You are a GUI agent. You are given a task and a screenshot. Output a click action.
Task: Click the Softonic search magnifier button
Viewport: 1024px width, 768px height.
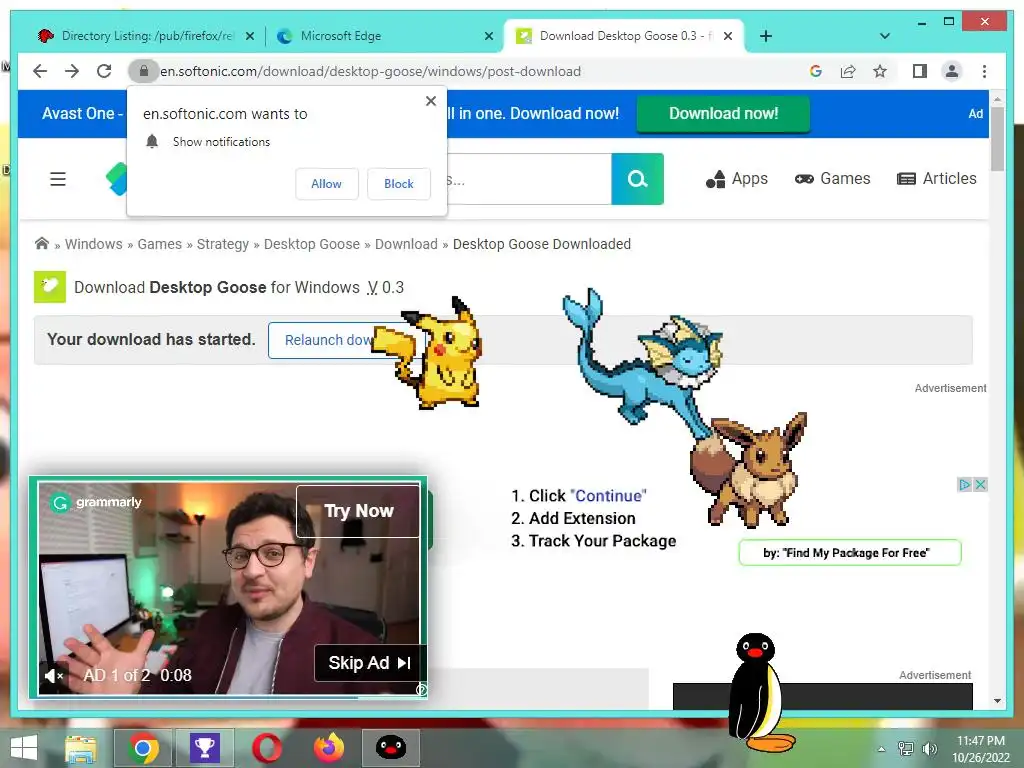tap(637, 179)
